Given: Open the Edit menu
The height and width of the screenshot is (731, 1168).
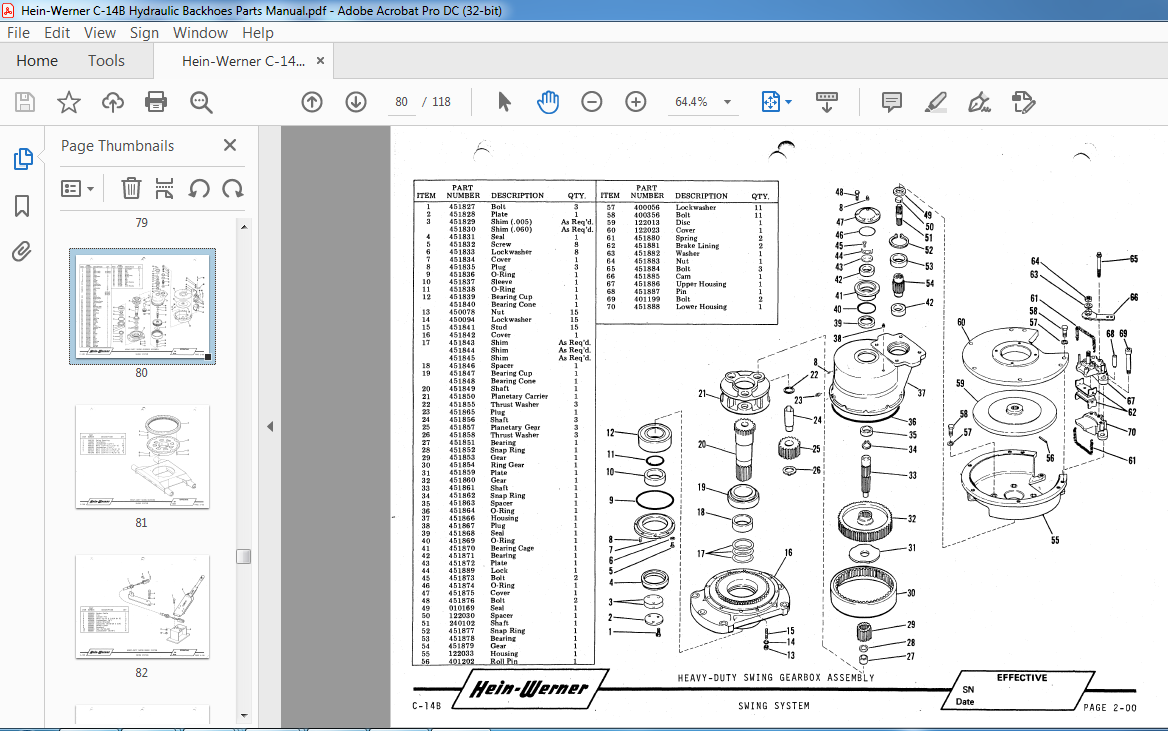Looking at the screenshot, I should [57, 33].
